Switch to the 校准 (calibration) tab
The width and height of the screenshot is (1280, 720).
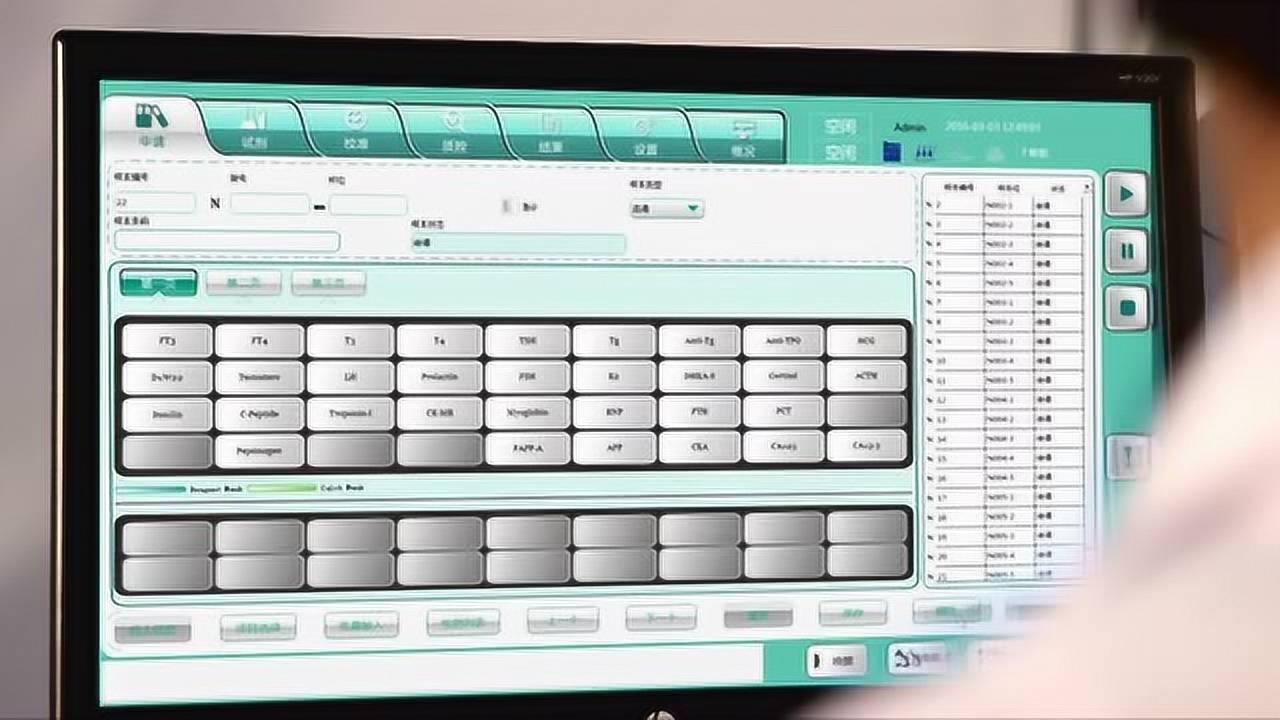(356, 131)
